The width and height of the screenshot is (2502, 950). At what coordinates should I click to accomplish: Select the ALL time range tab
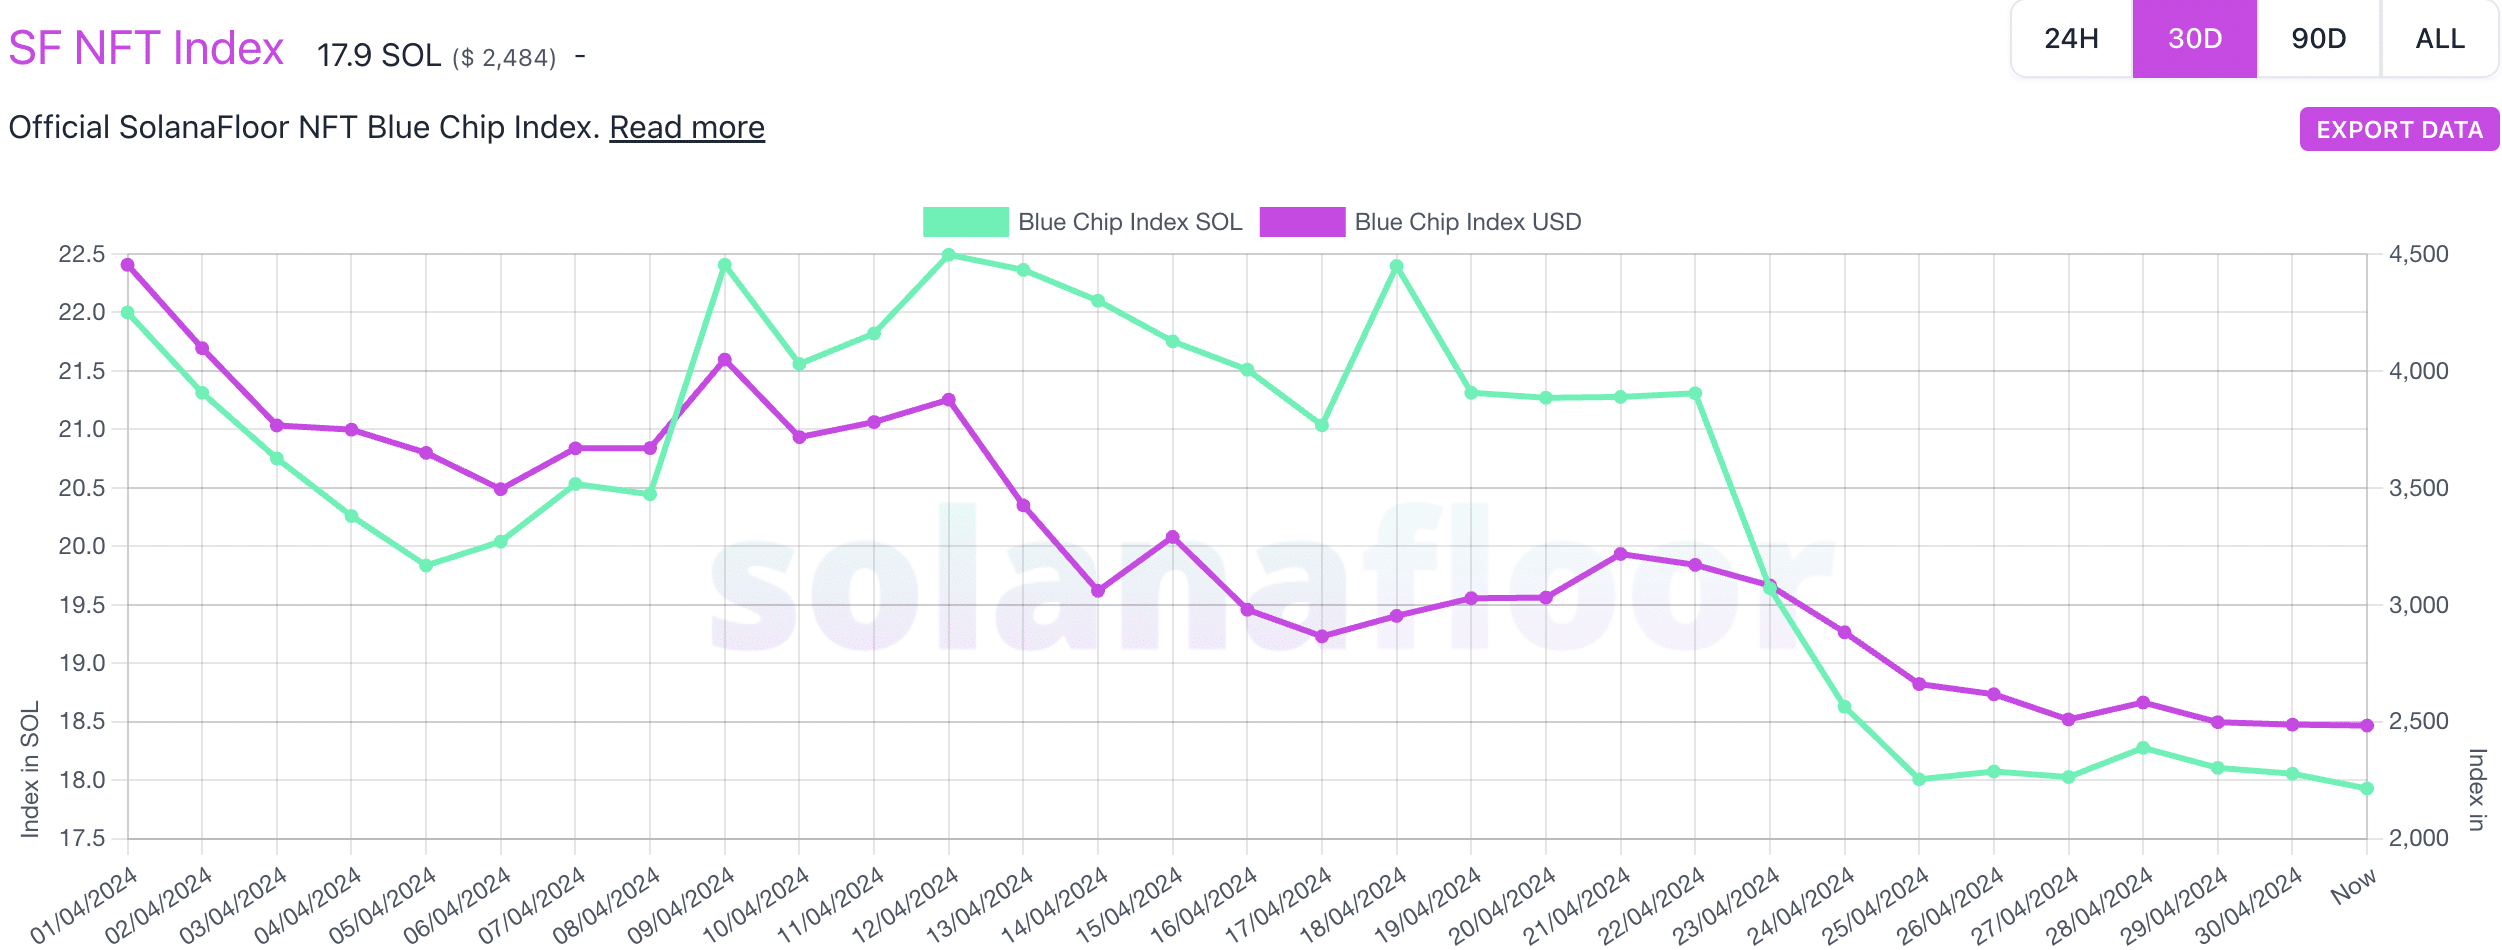click(x=2440, y=39)
